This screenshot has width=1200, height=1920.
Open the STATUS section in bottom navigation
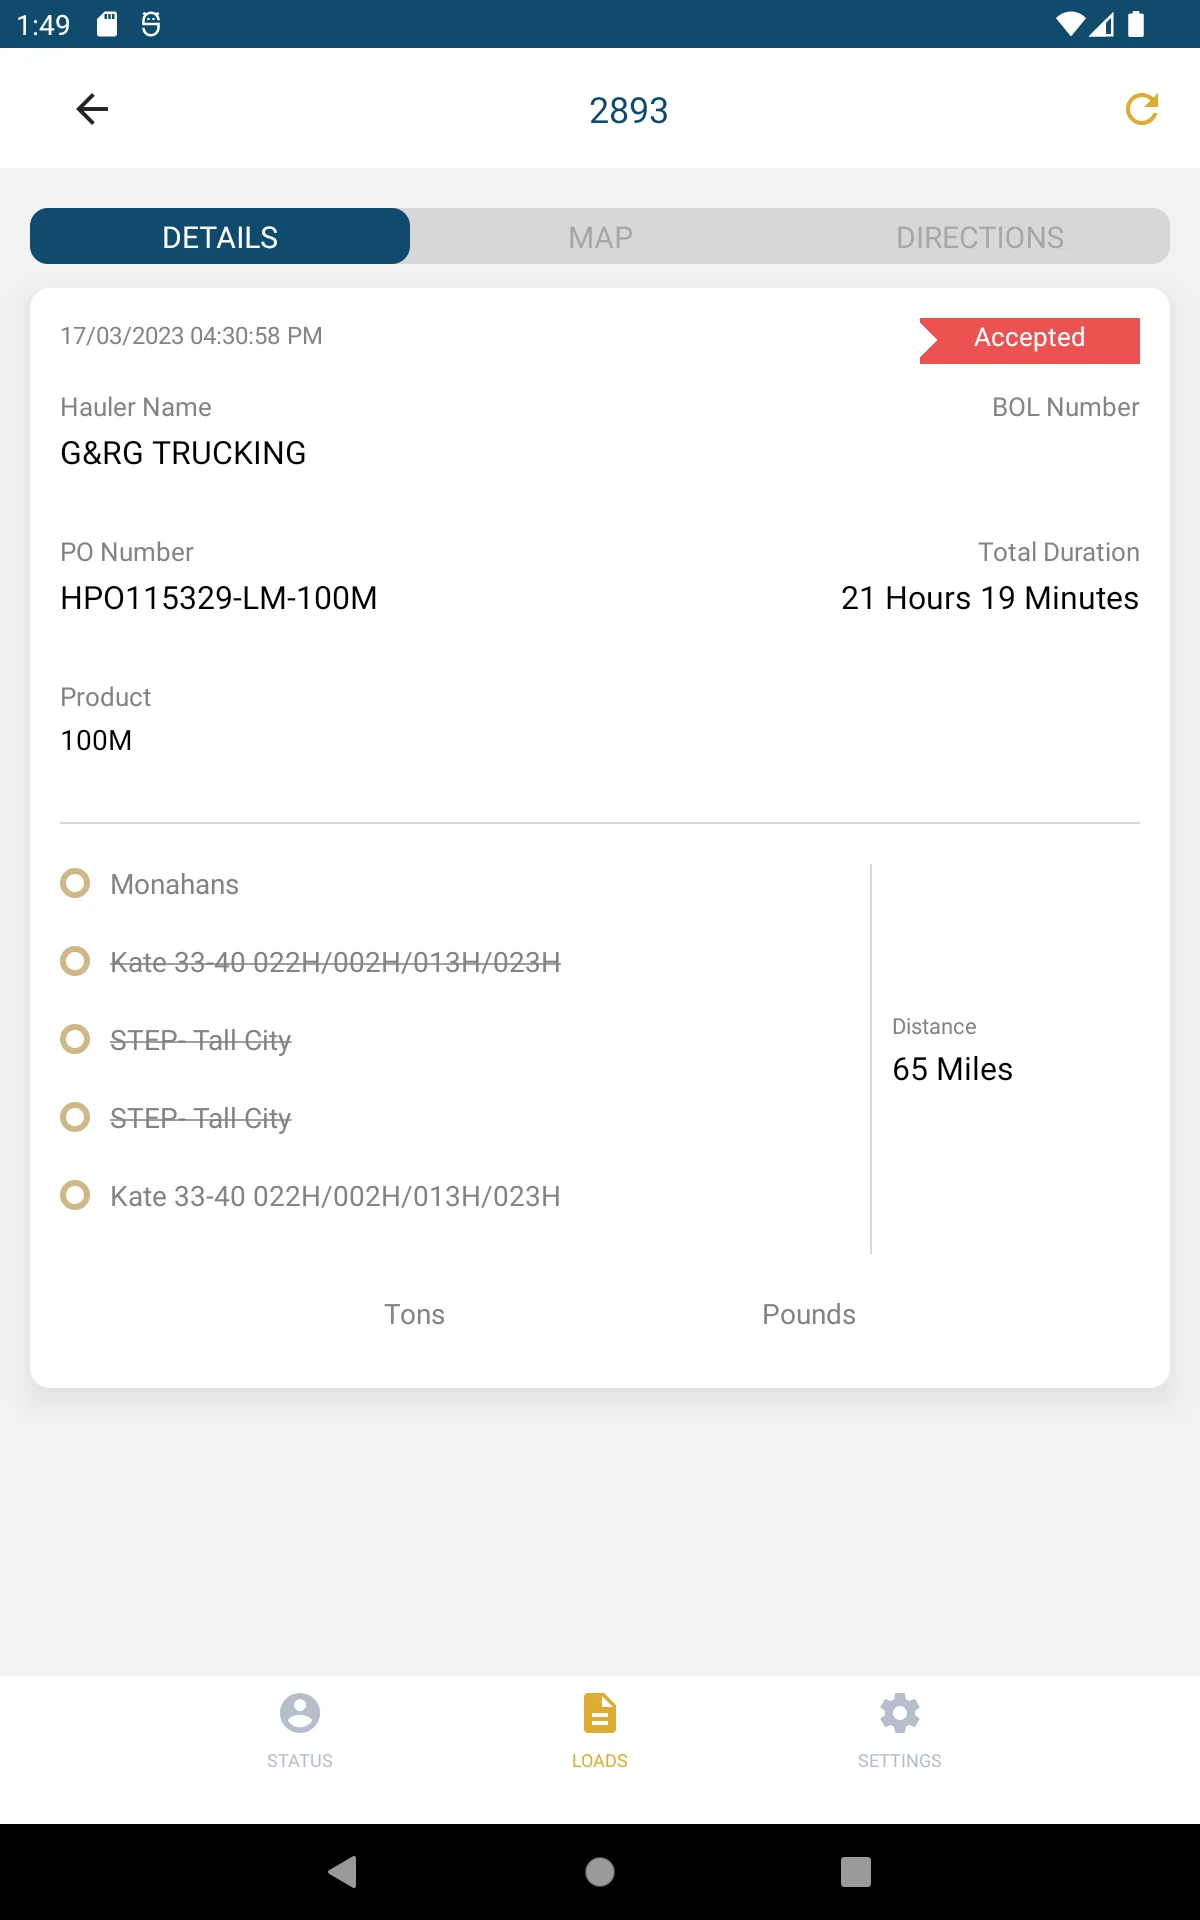300,1731
